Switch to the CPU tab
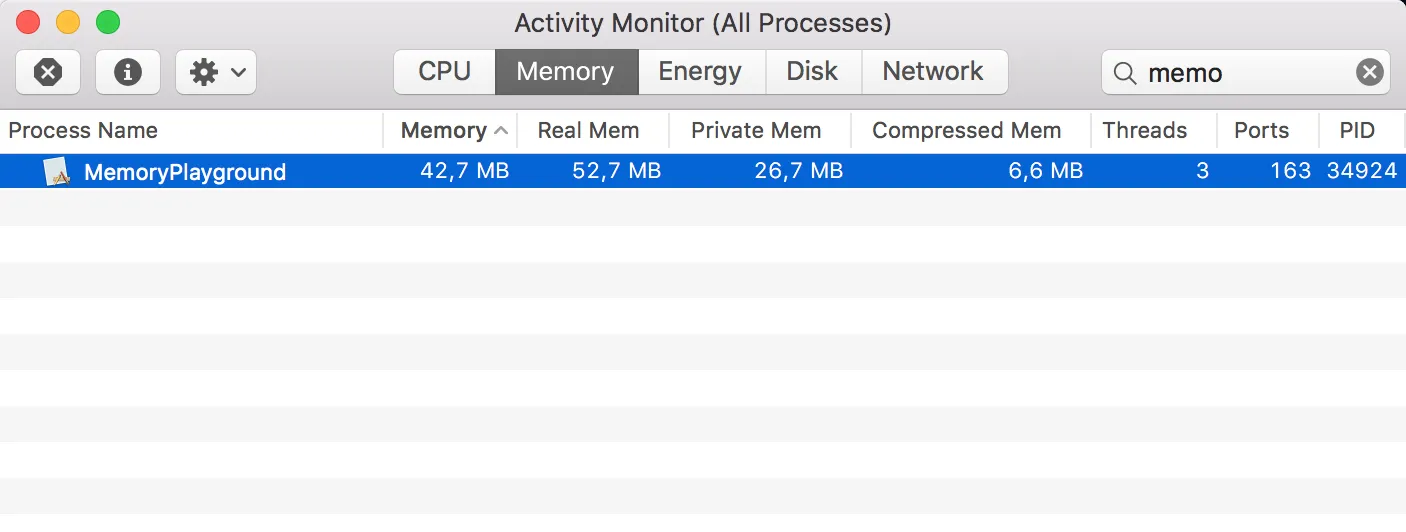 click(444, 72)
